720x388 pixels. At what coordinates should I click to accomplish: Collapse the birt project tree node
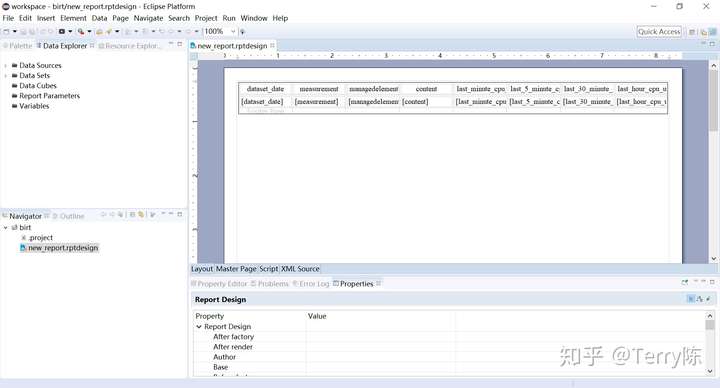6,227
